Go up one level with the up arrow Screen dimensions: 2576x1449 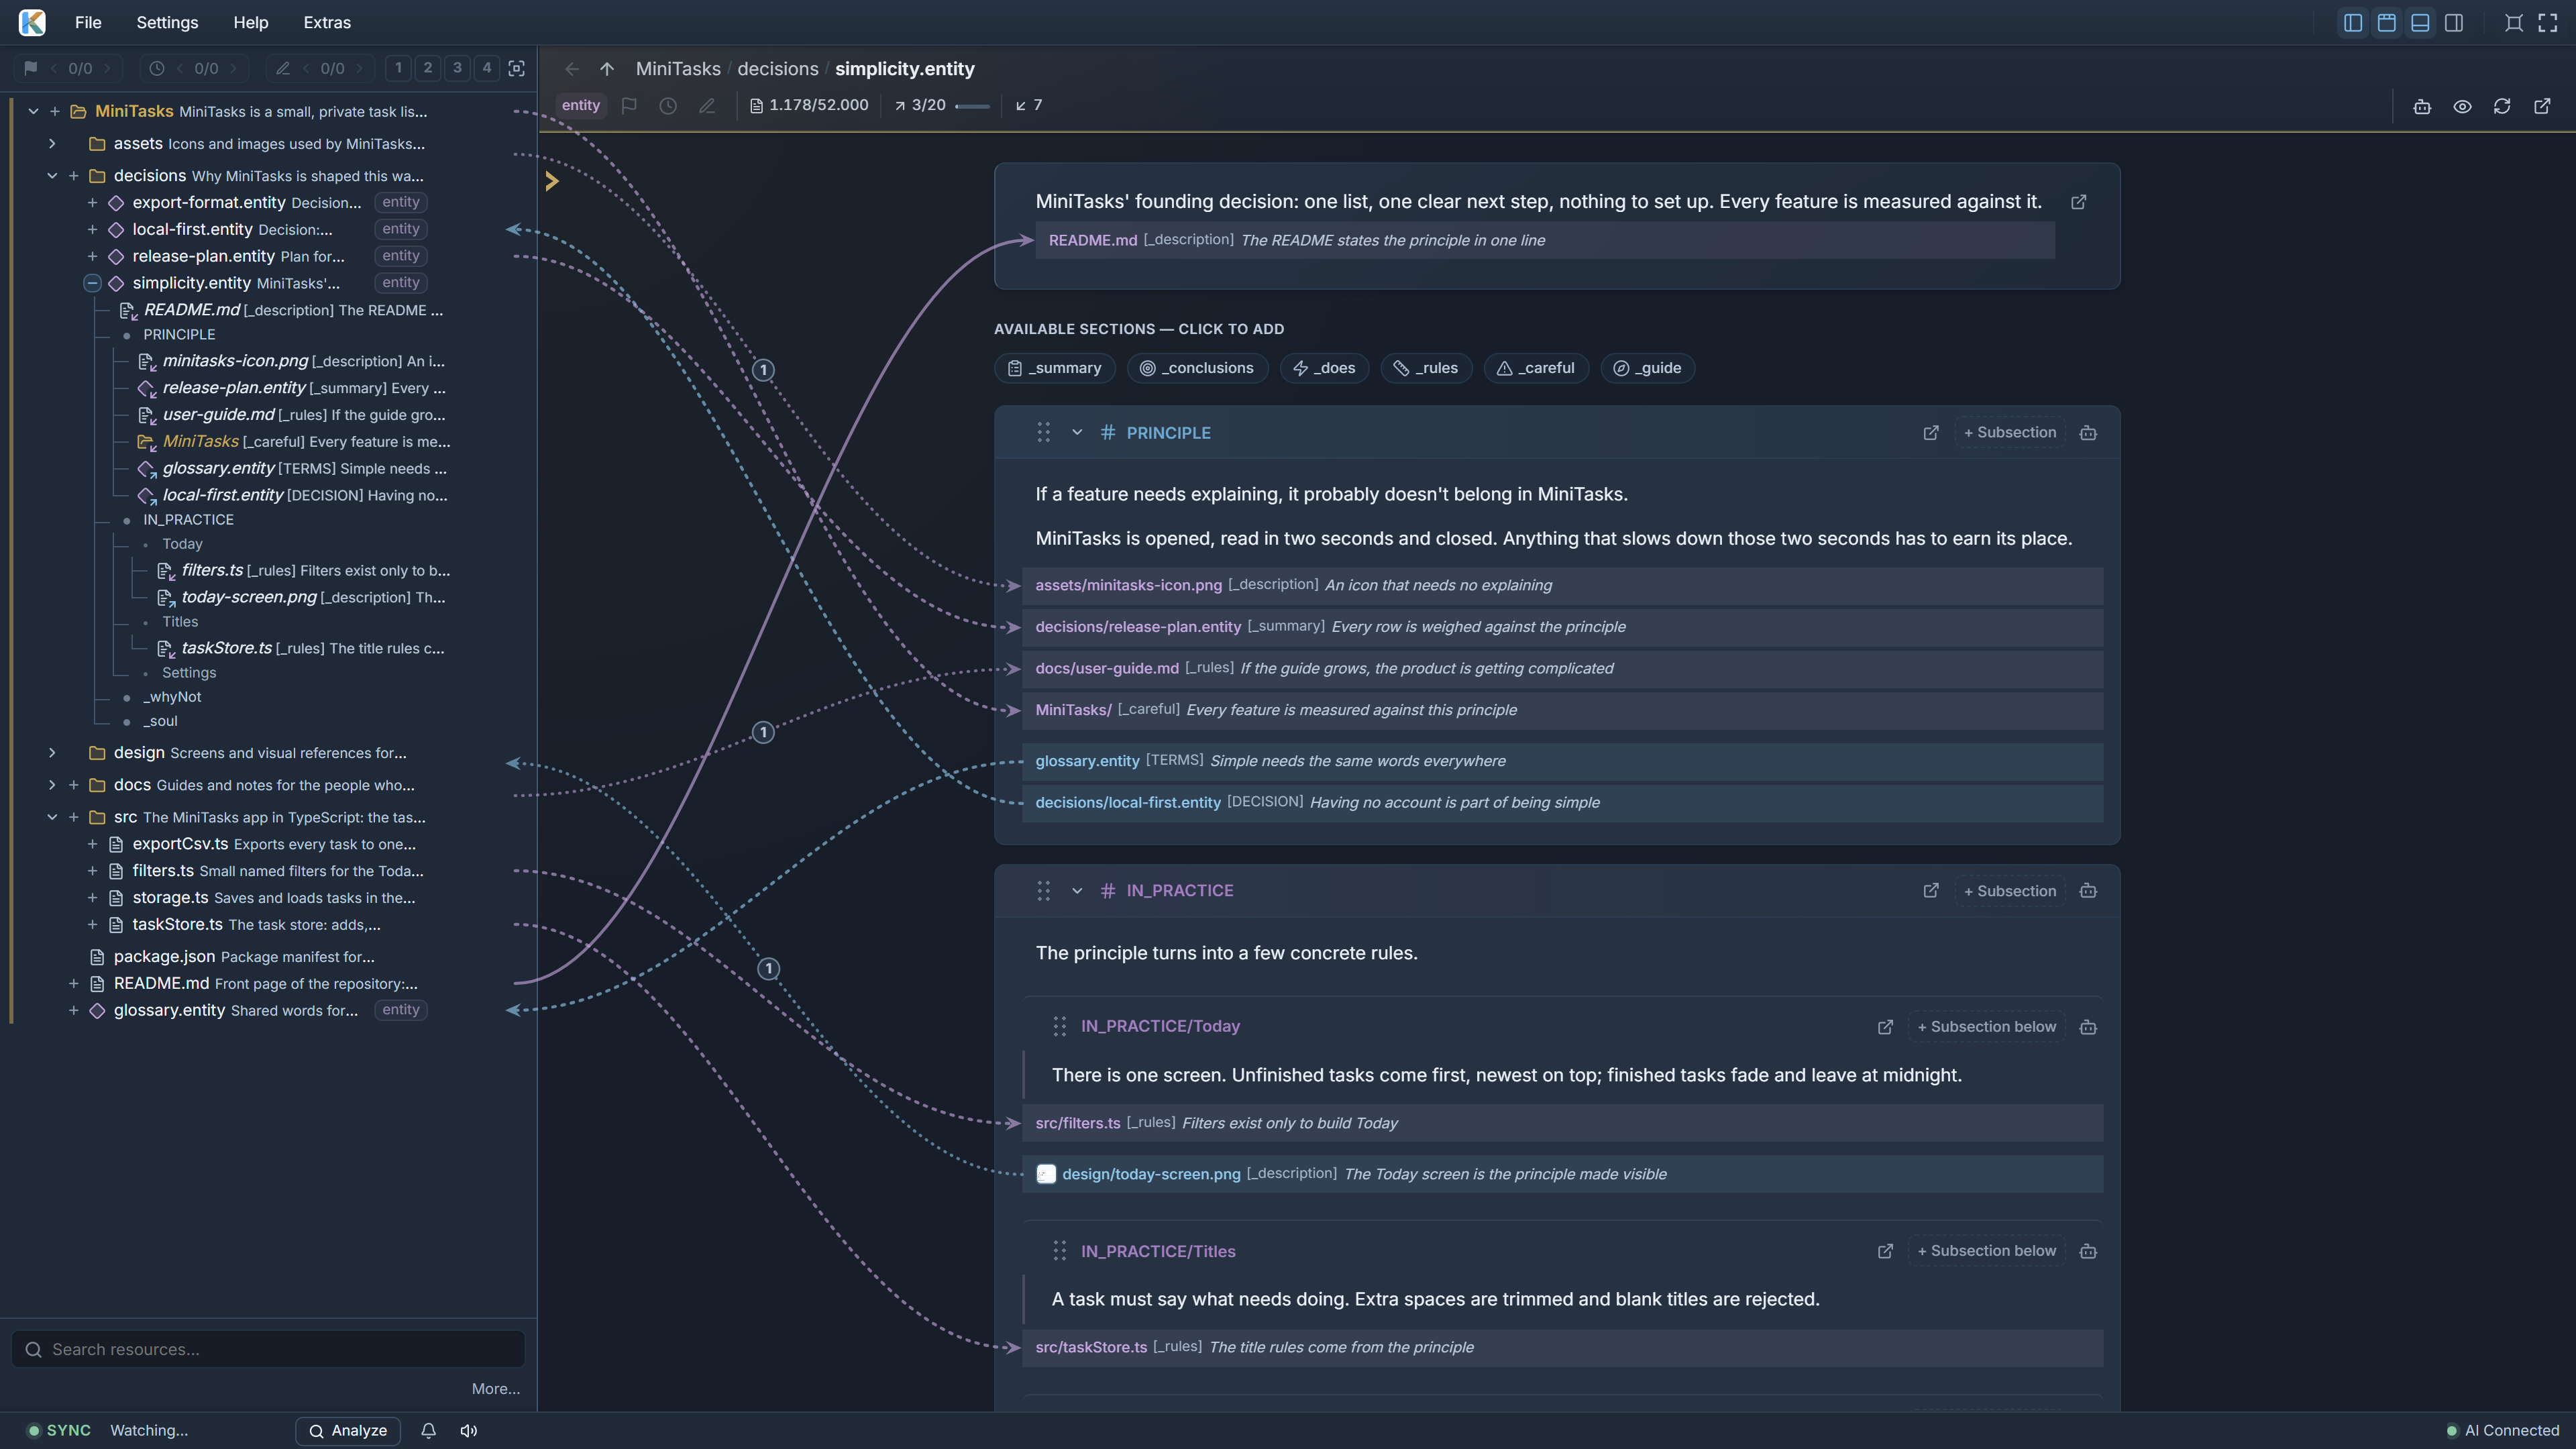pos(607,69)
